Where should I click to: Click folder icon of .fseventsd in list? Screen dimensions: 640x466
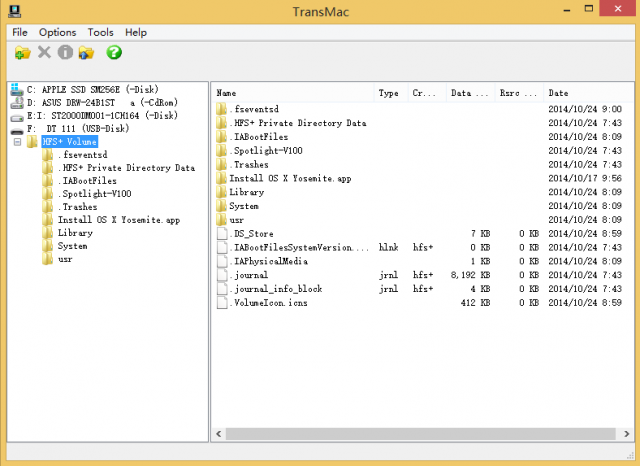(x=221, y=109)
